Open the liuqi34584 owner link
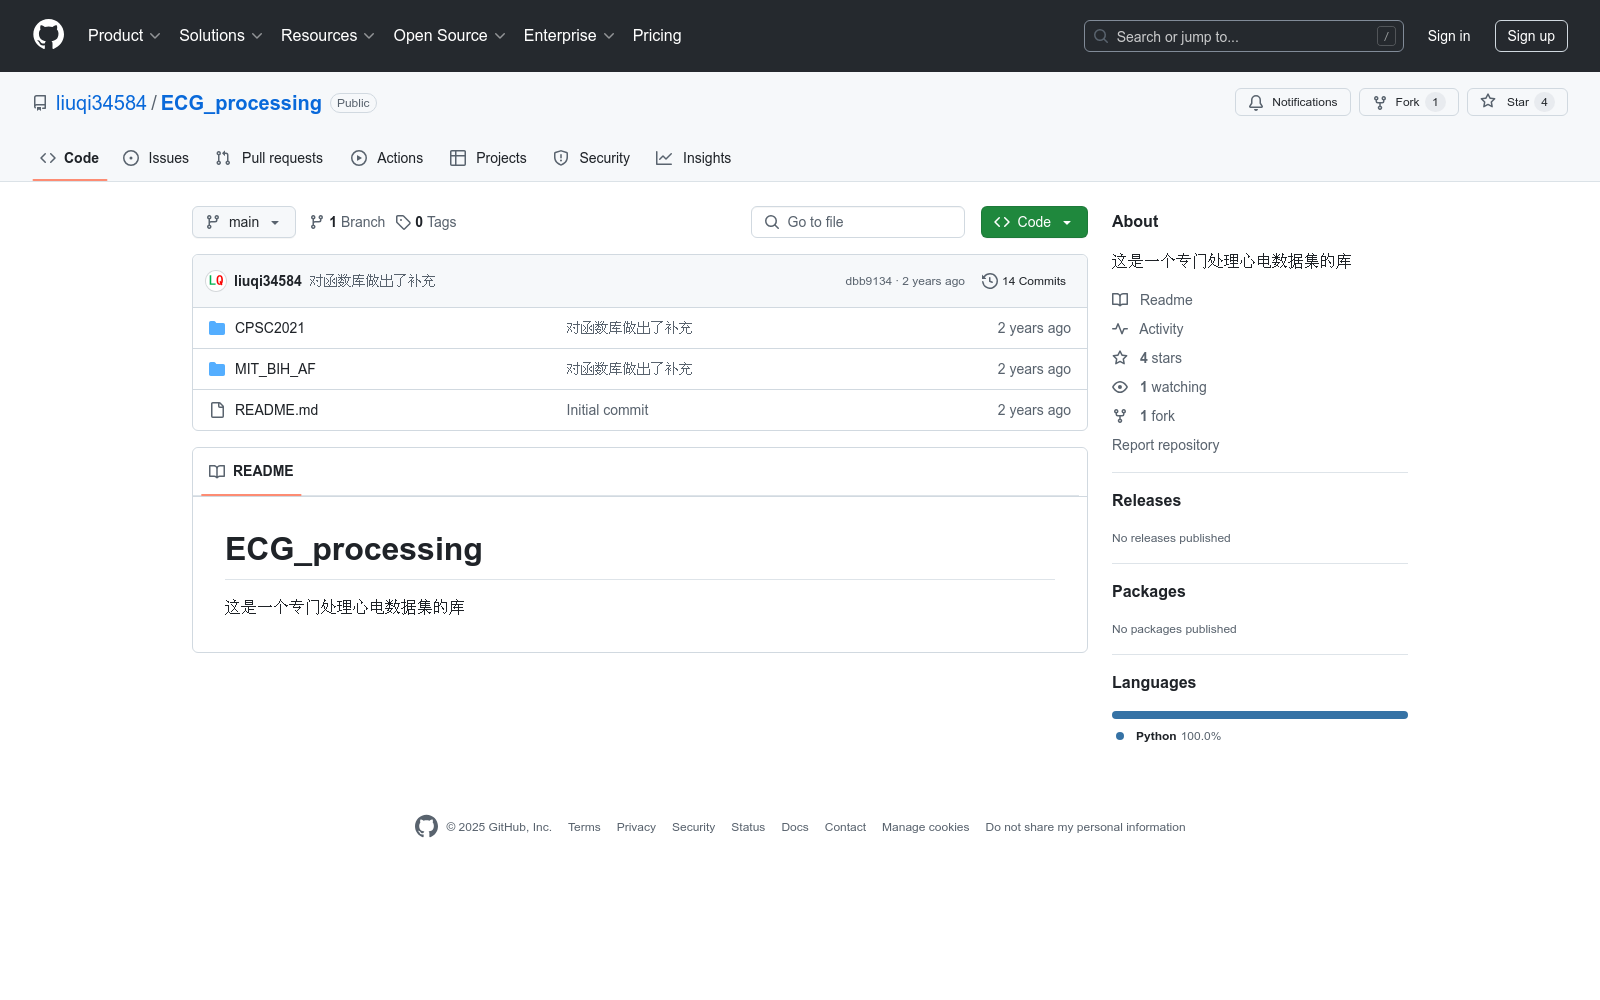The image size is (1600, 1000). (x=101, y=103)
